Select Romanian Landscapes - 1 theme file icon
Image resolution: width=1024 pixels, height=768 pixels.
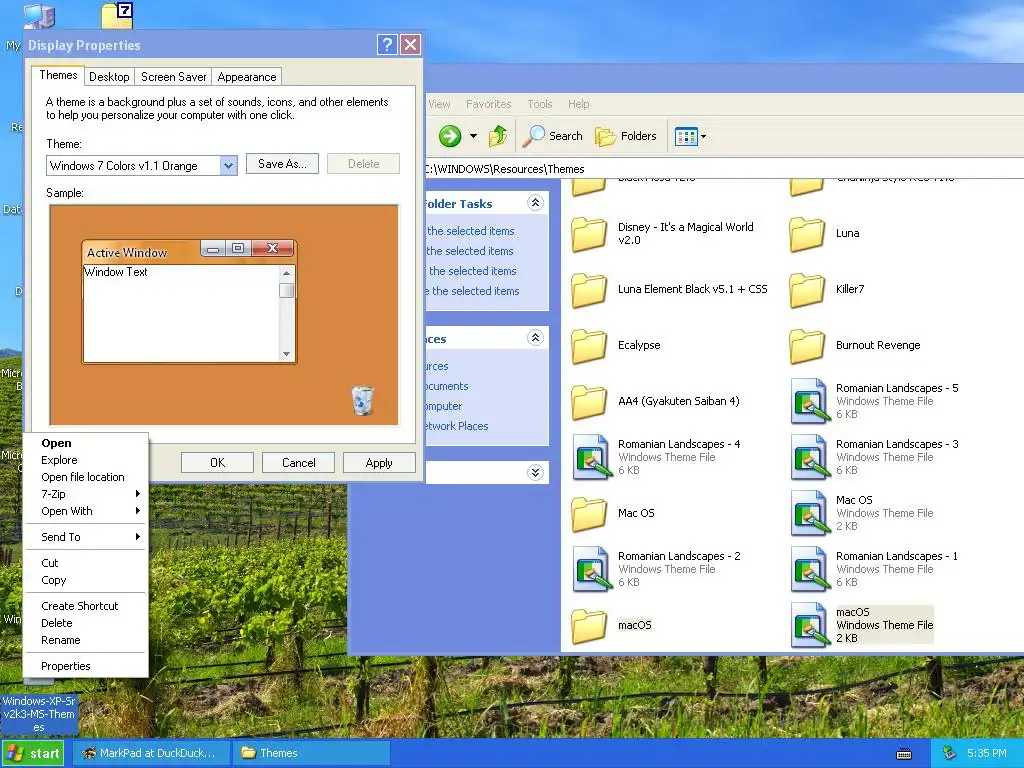point(809,569)
